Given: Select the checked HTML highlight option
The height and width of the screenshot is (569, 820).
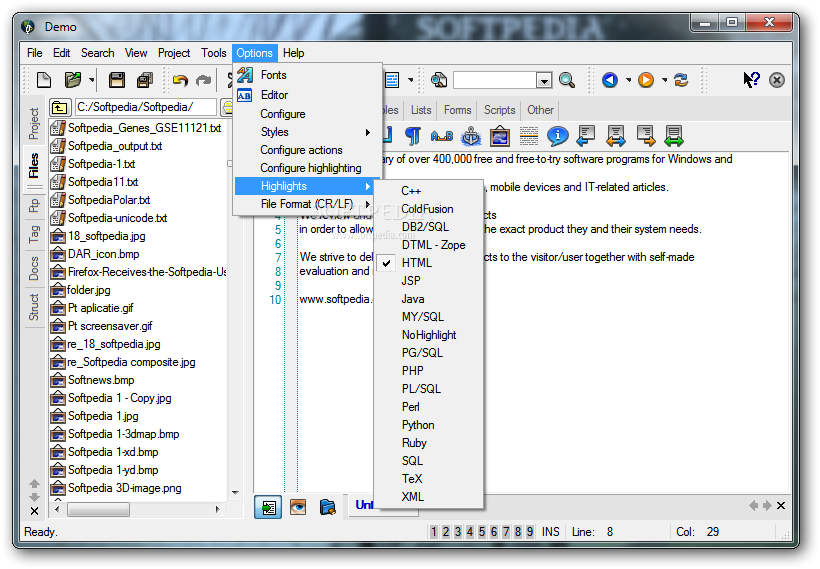Looking at the screenshot, I should click(x=428, y=263).
